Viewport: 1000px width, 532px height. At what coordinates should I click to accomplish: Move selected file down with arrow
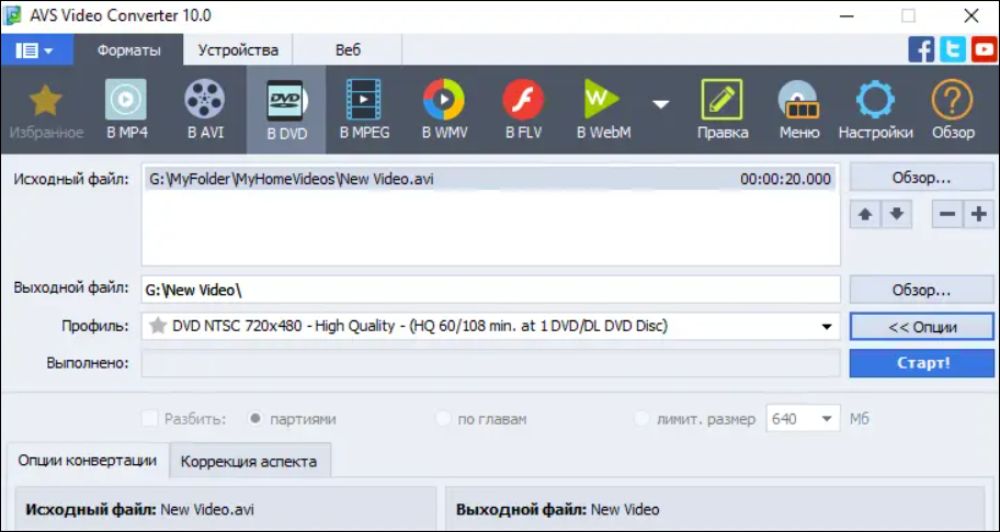point(897,214)
